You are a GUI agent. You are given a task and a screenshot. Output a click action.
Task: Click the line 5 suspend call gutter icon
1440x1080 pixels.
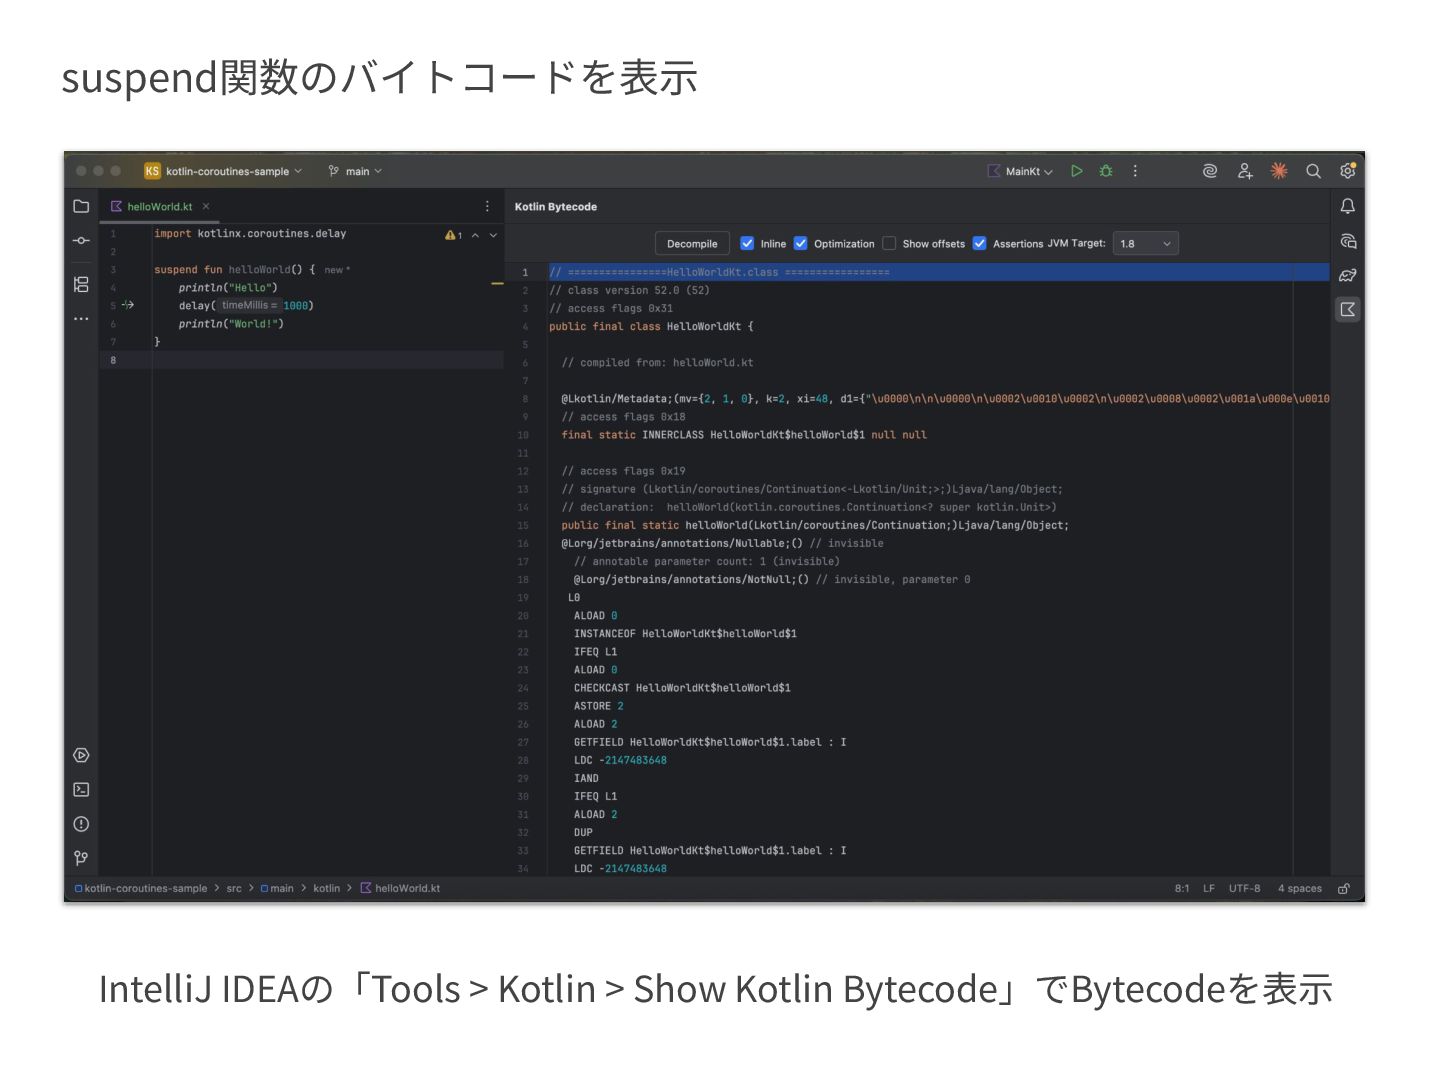[x=128, y=305]
